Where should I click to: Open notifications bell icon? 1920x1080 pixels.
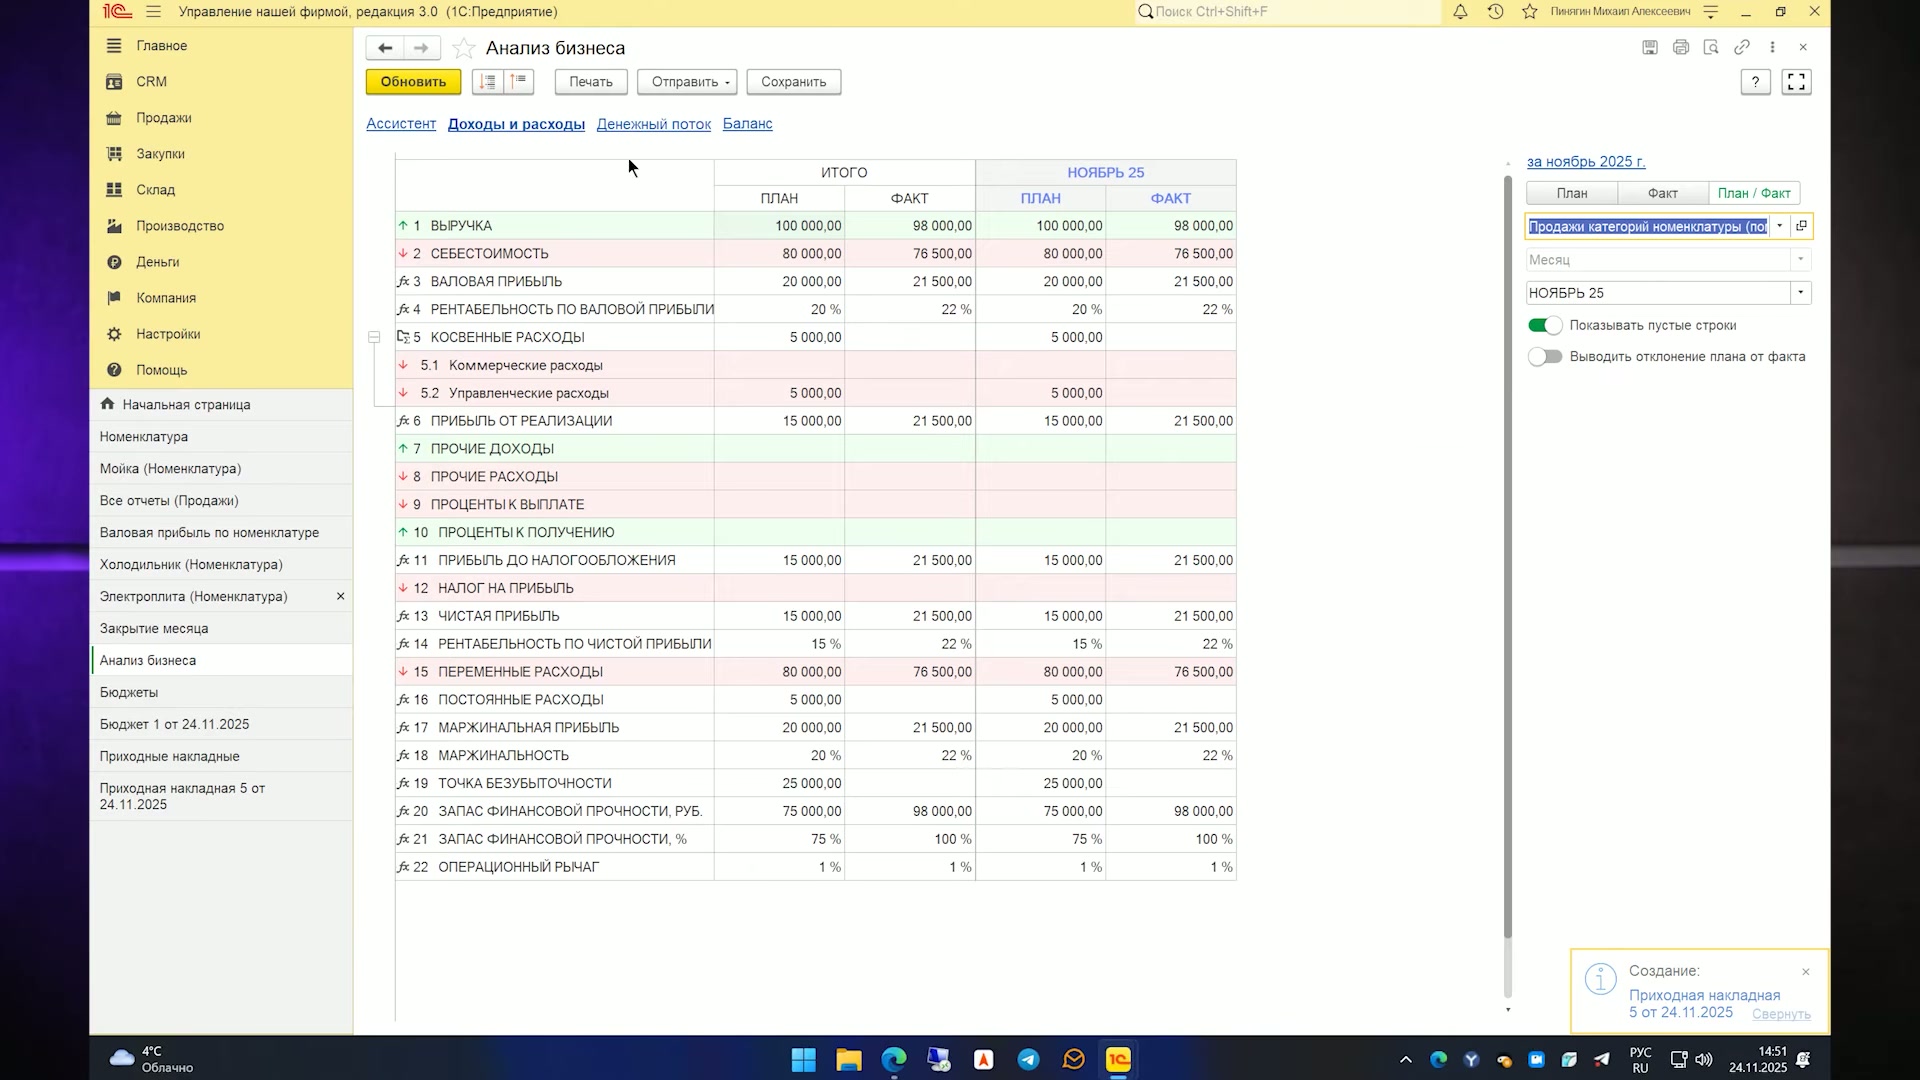click(x=1460, y=12)
